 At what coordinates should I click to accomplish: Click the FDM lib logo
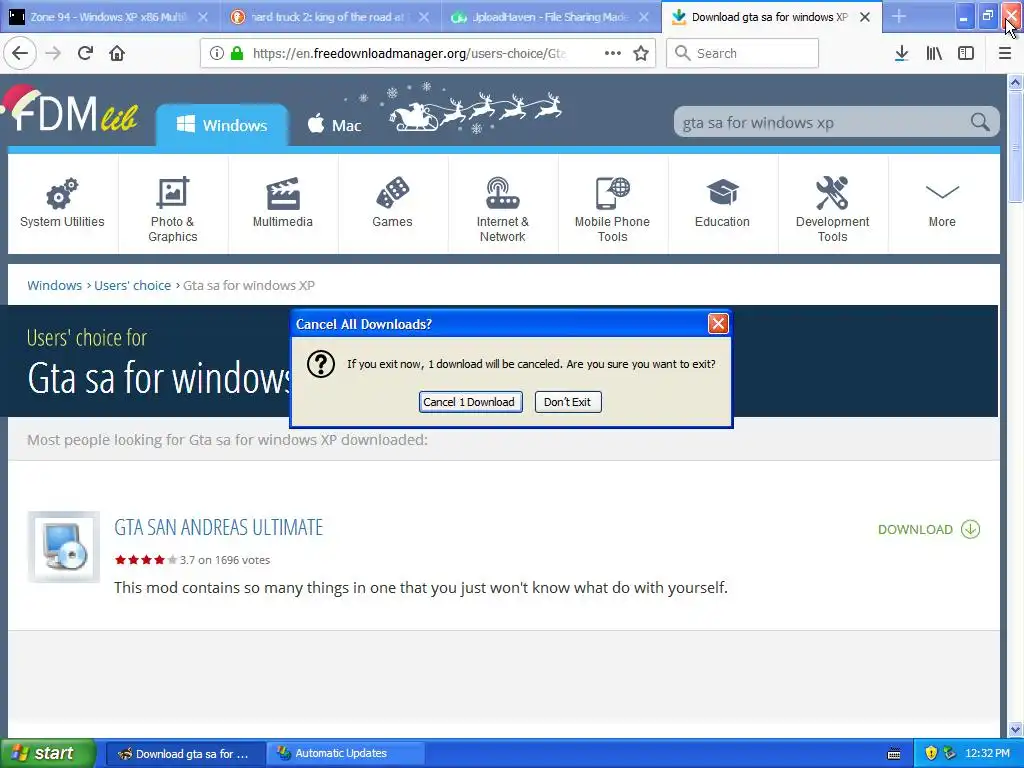pos(71,110)
